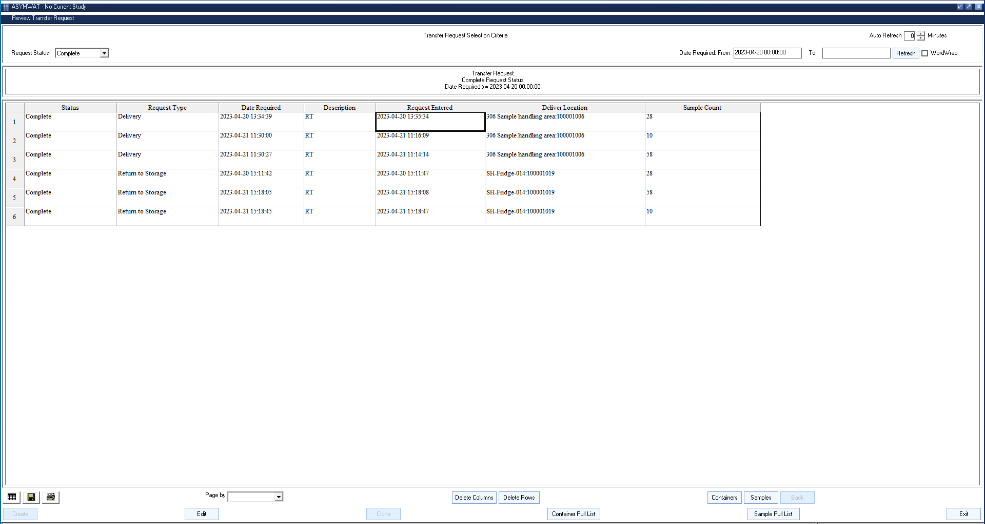Enable the WorldWide checkbox

click(x=925, y=53)
